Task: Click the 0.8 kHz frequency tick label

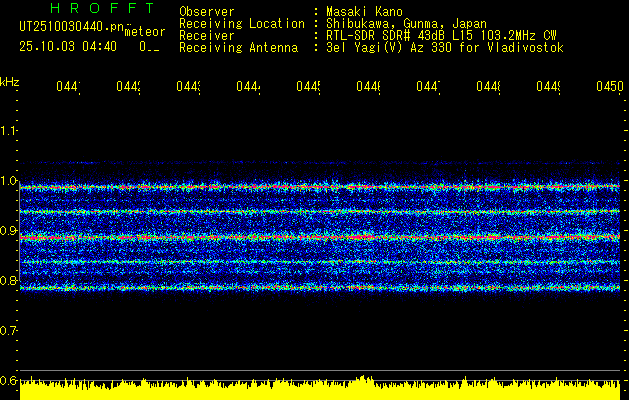Action: pos(9,281)
